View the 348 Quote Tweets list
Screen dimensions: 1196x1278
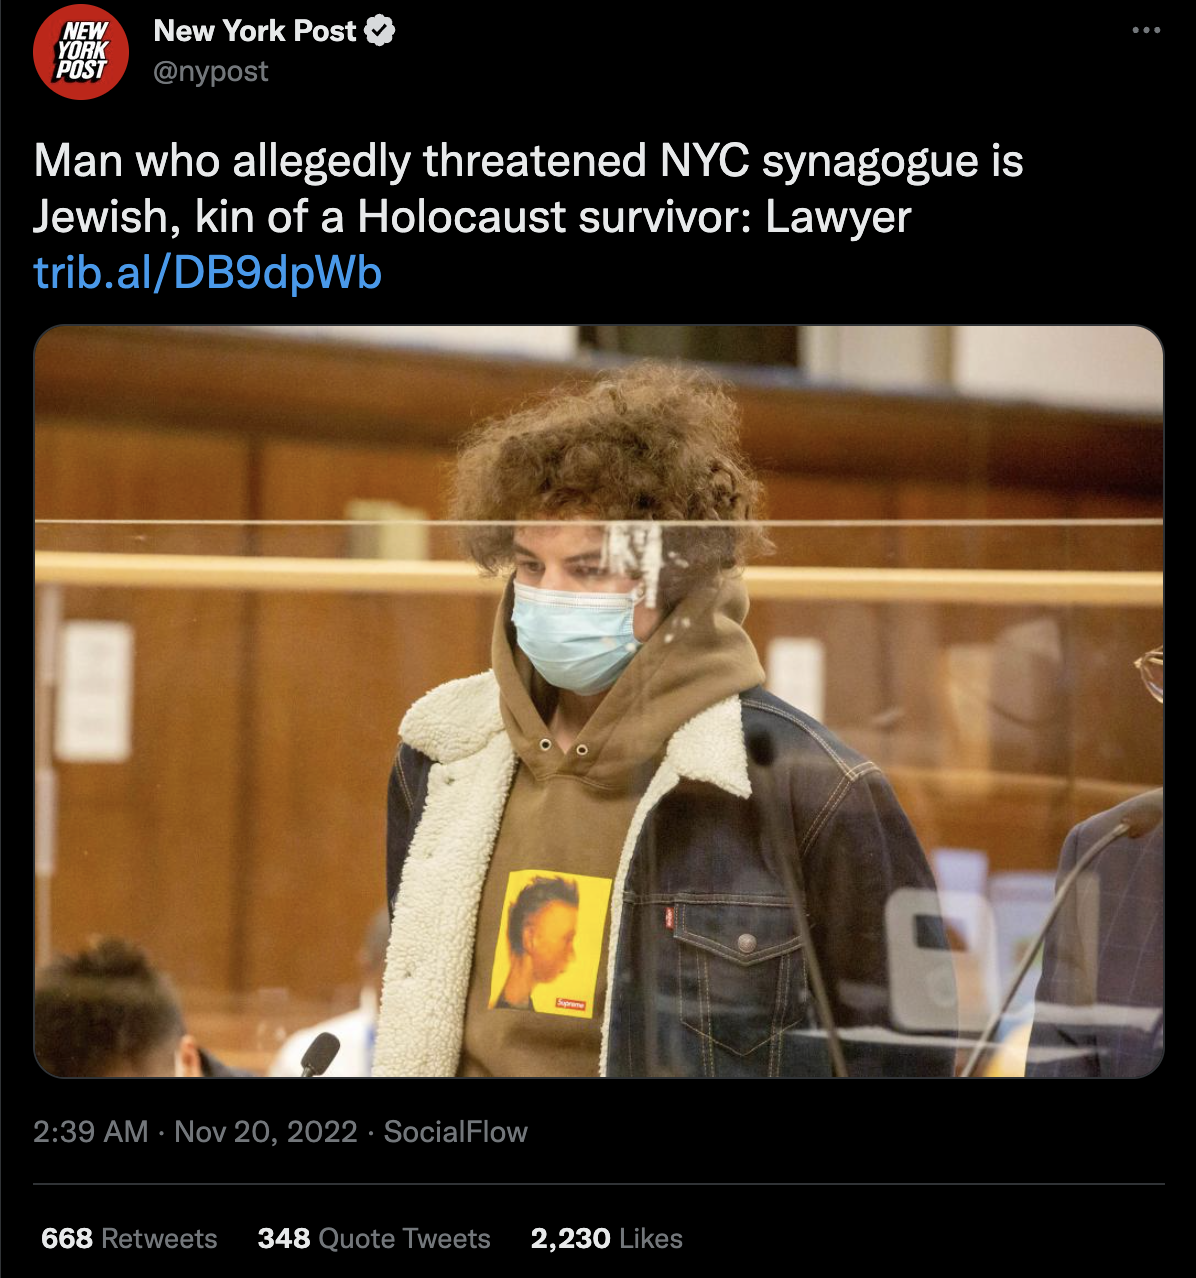(x=374, y=1238)
